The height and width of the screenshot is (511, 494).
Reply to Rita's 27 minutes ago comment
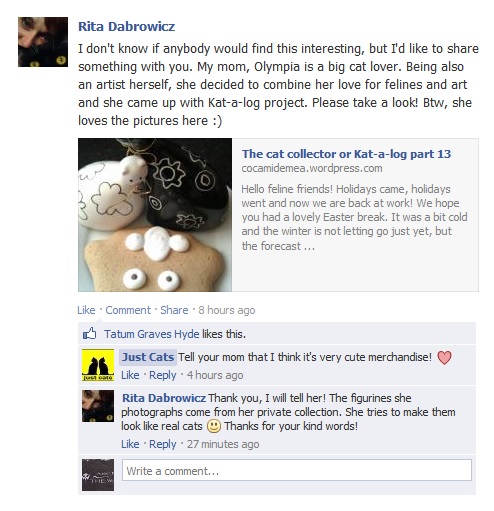coord(162,444)
